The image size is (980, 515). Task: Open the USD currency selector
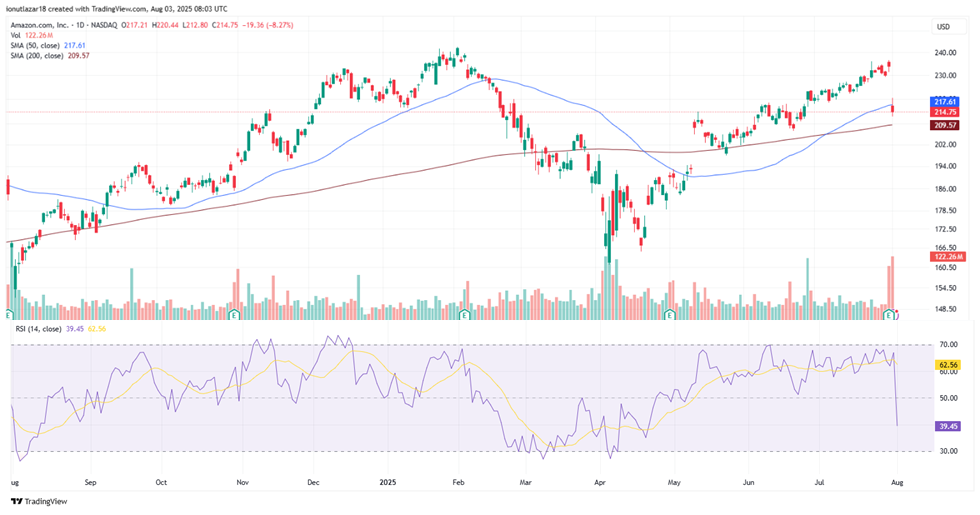click(939, 27)
